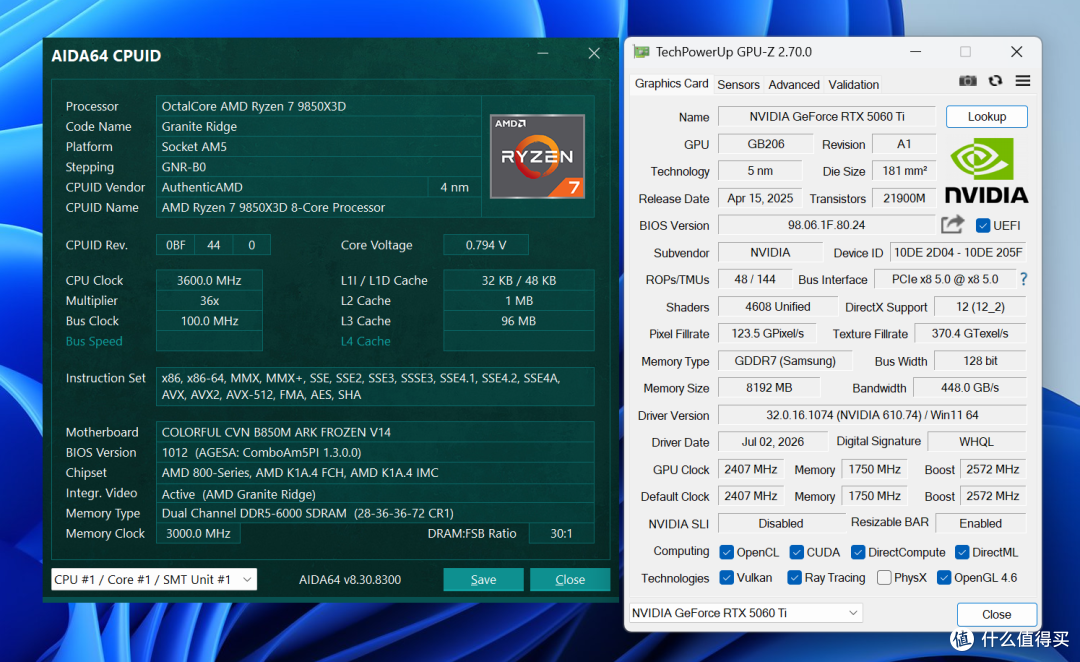Open the GPU-Z hamburger menu
Image resolution: width=1080 pixels, height=662 pixels.
pyautogui.click(x=1023, y=81)
